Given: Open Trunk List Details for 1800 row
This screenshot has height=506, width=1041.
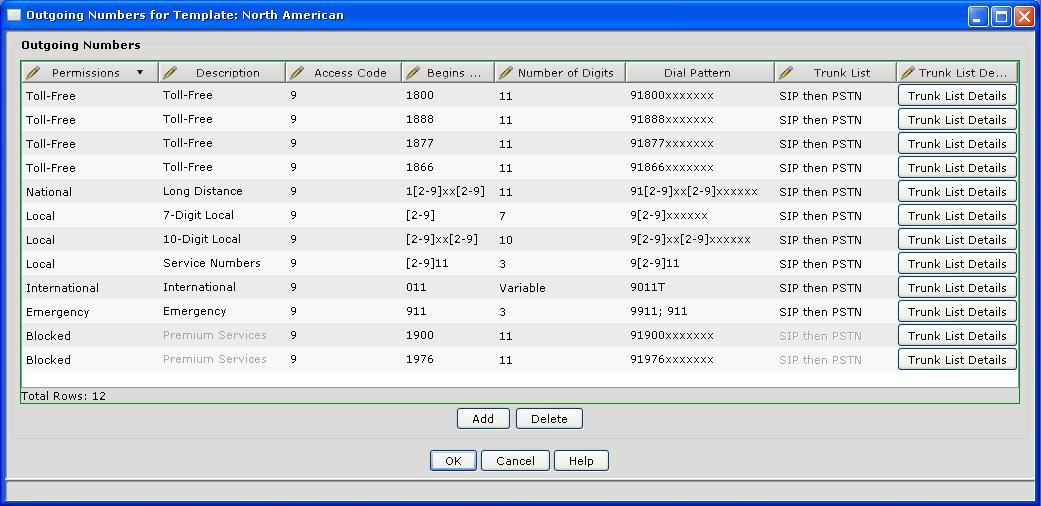Looking at the screenshot, I should (957, 96).
